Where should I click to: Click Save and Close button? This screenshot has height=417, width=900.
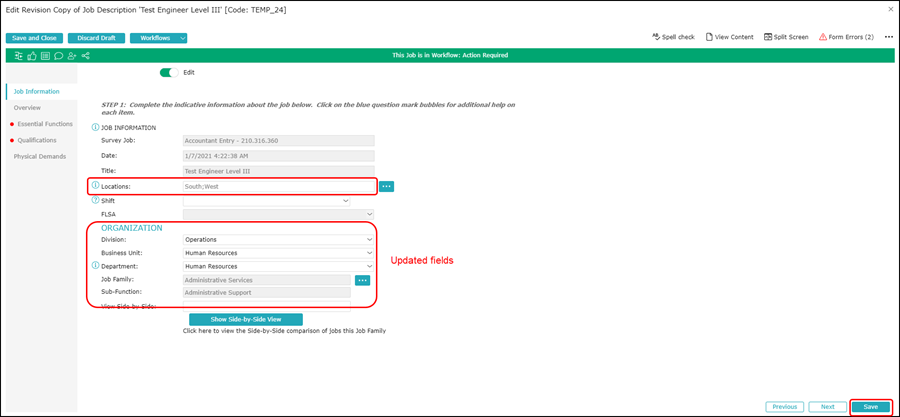[x=35, y=38]
